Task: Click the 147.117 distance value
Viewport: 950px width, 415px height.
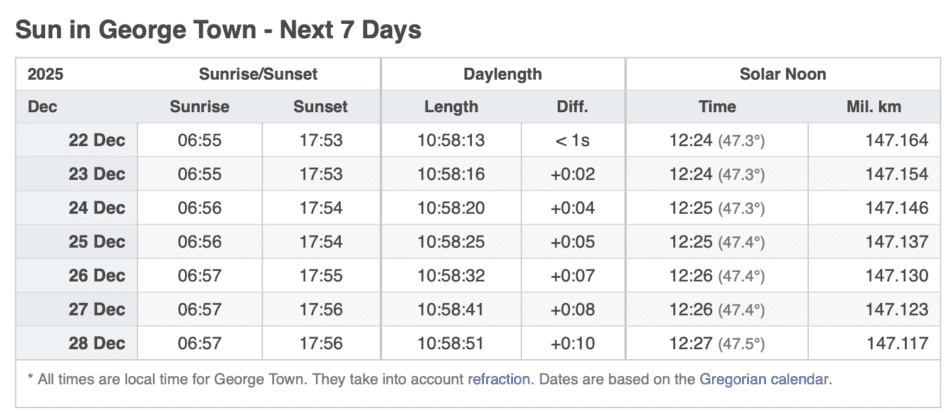Action: point(897,343)
